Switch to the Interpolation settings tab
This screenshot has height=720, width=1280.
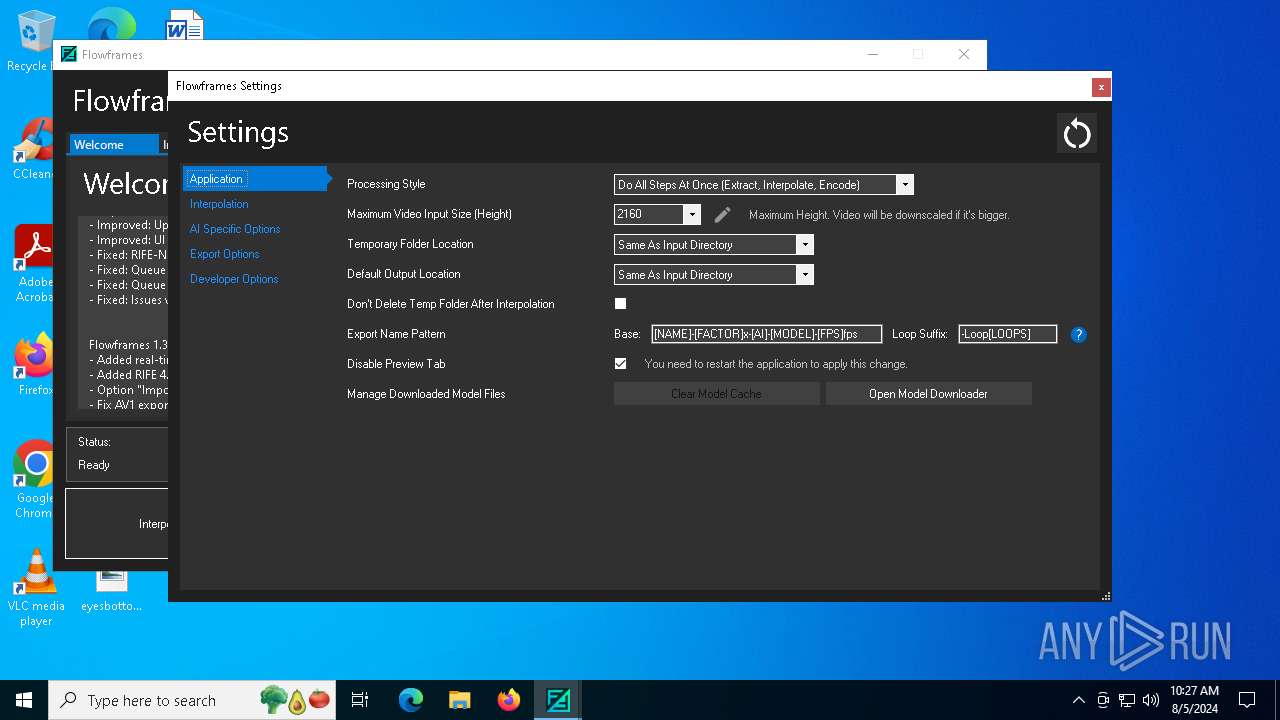(219, 204)
